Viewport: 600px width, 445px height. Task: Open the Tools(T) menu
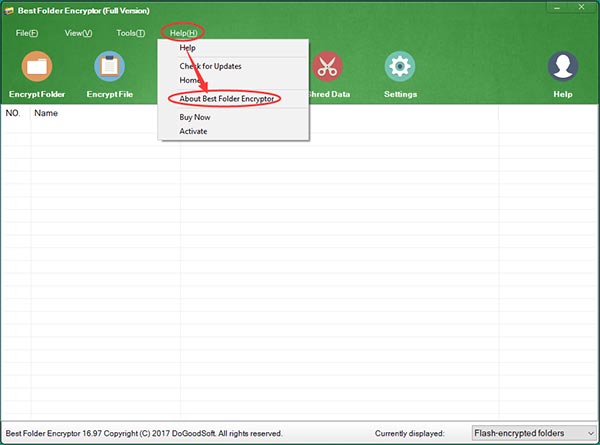[131, 33]
